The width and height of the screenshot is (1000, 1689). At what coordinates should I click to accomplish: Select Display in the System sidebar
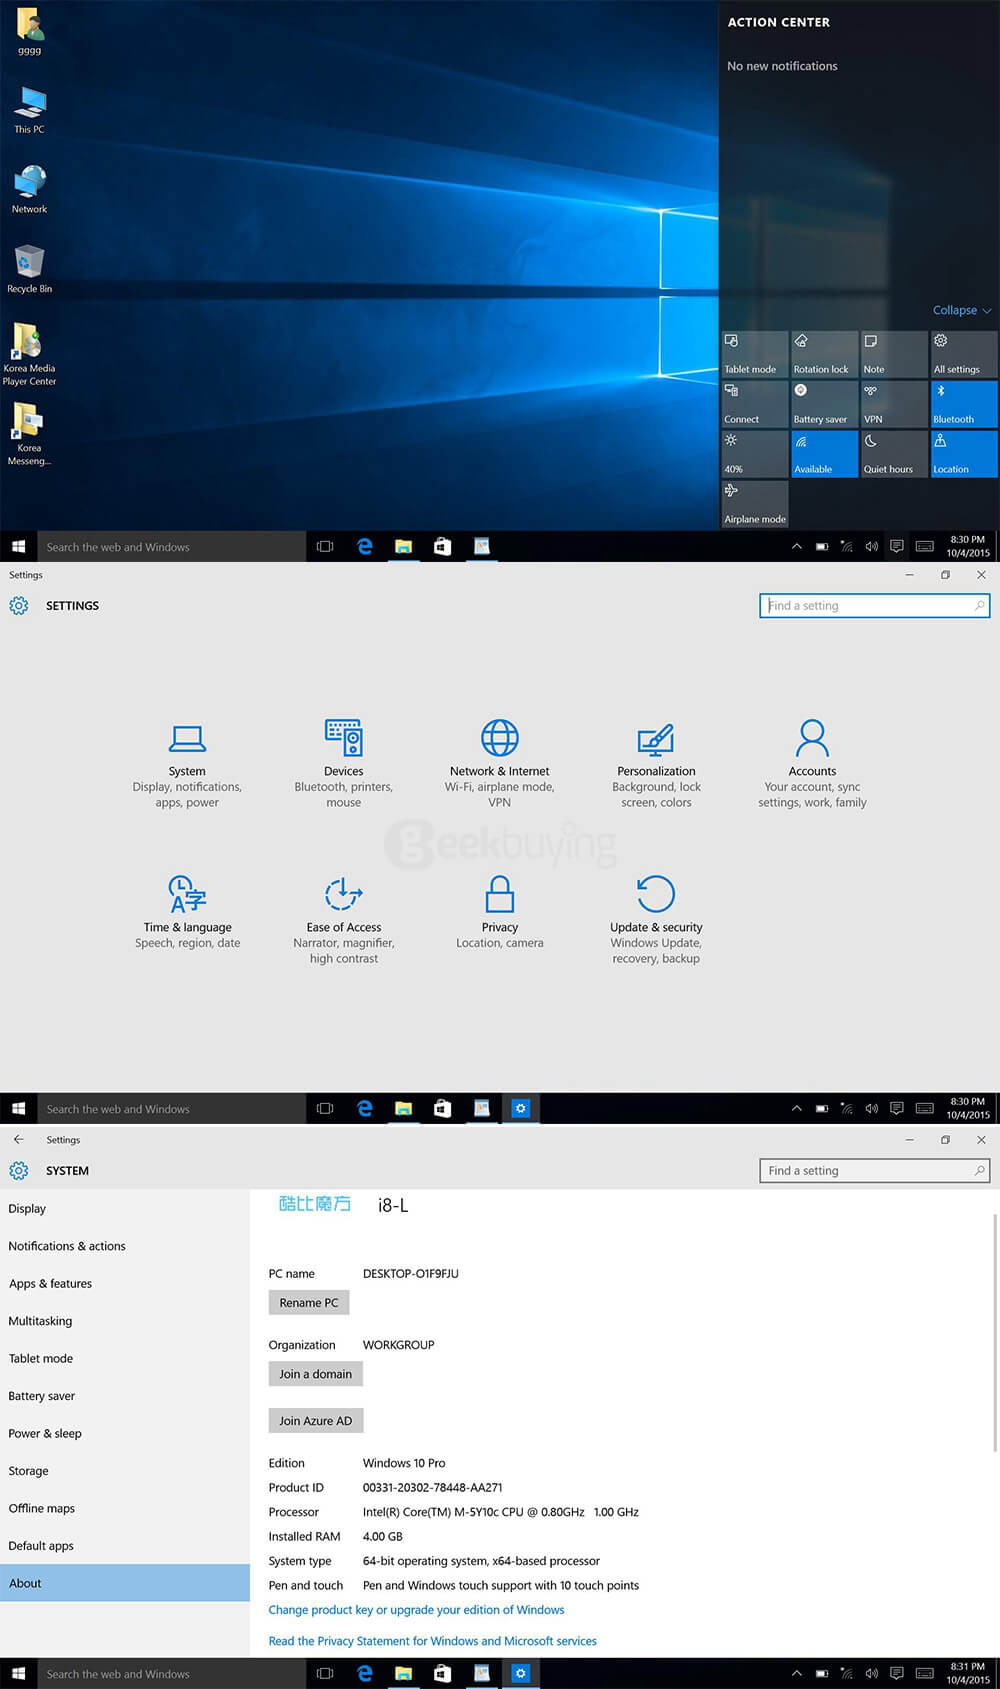125,1208
